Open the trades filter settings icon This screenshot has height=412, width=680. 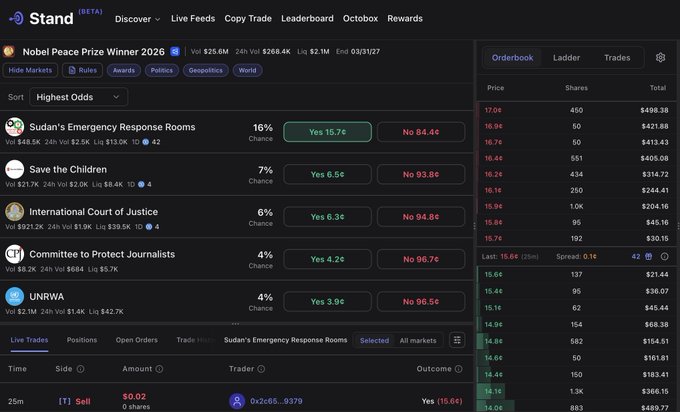point(457,340)
